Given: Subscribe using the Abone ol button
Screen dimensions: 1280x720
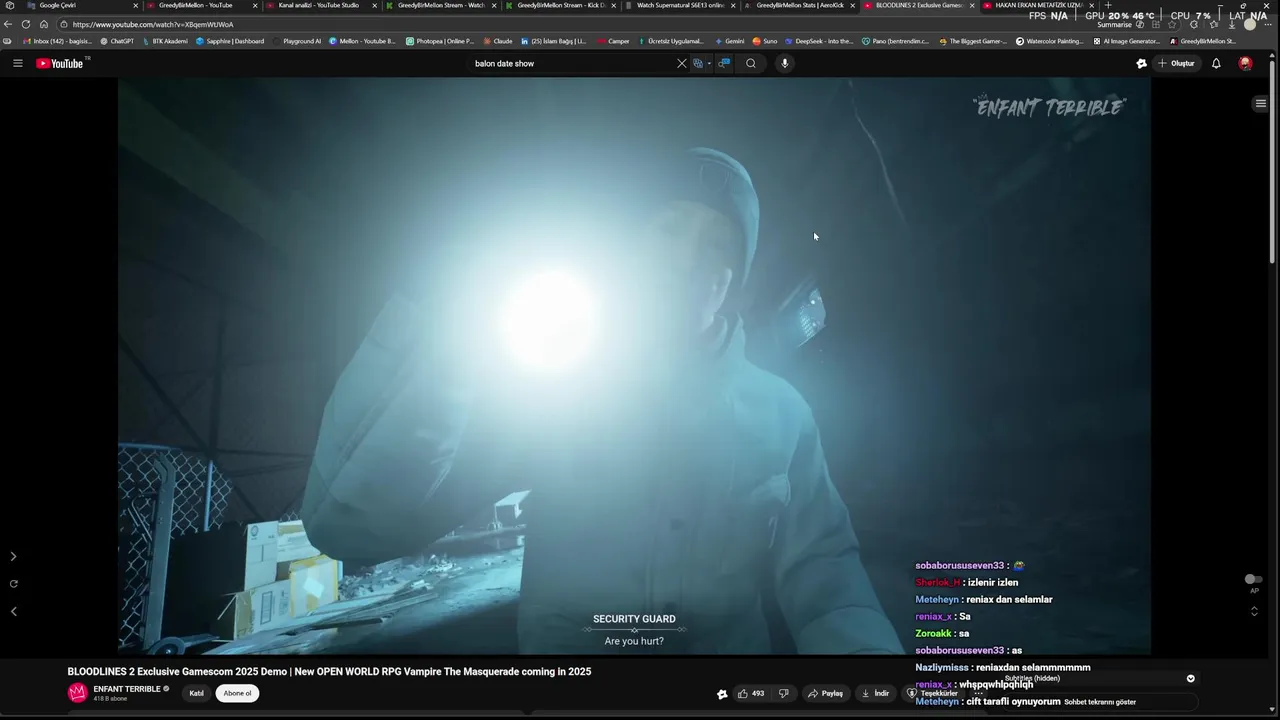Looking at the screenshot, I should coord(238,693).
